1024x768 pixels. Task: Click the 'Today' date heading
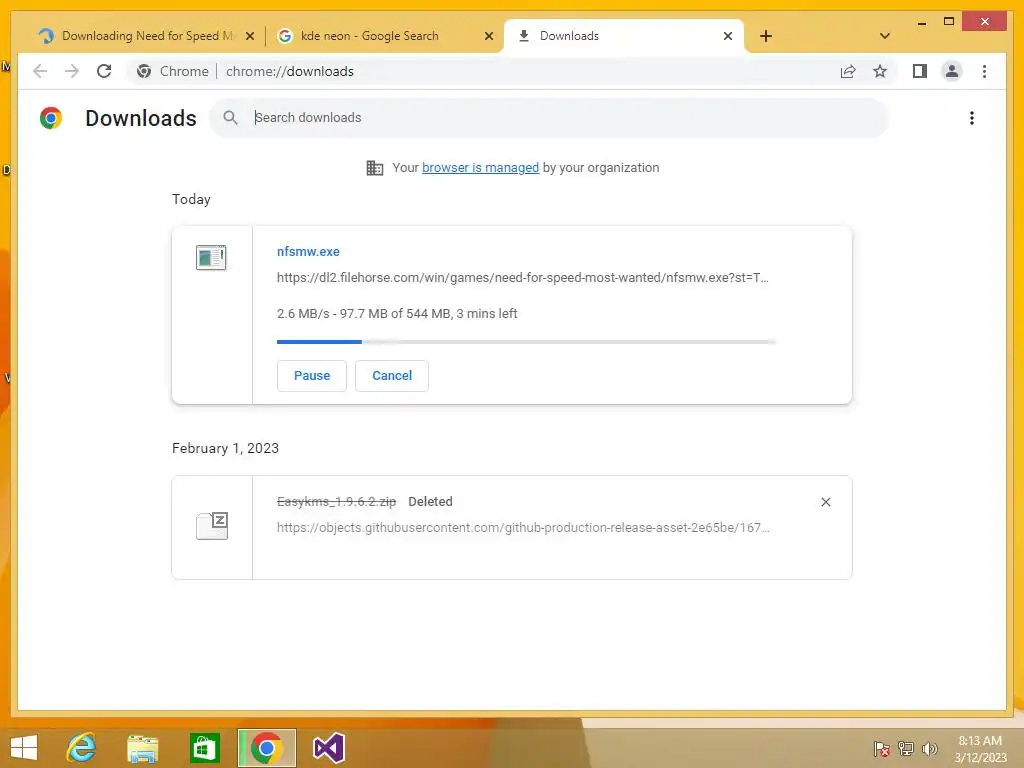[191, 199]
